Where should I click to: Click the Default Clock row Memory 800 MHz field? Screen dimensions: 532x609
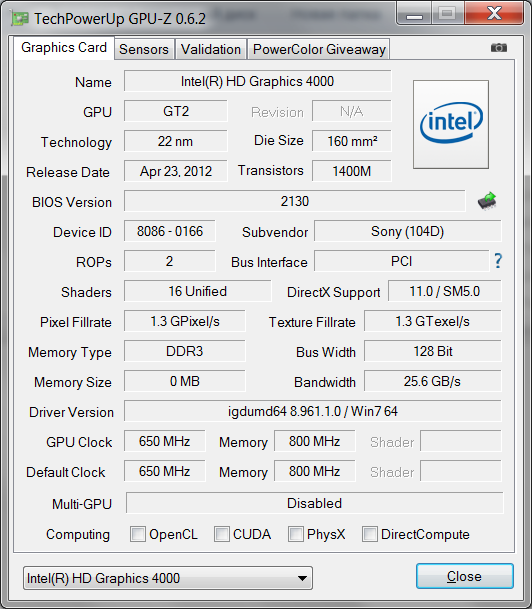click(x=315, y=471)
